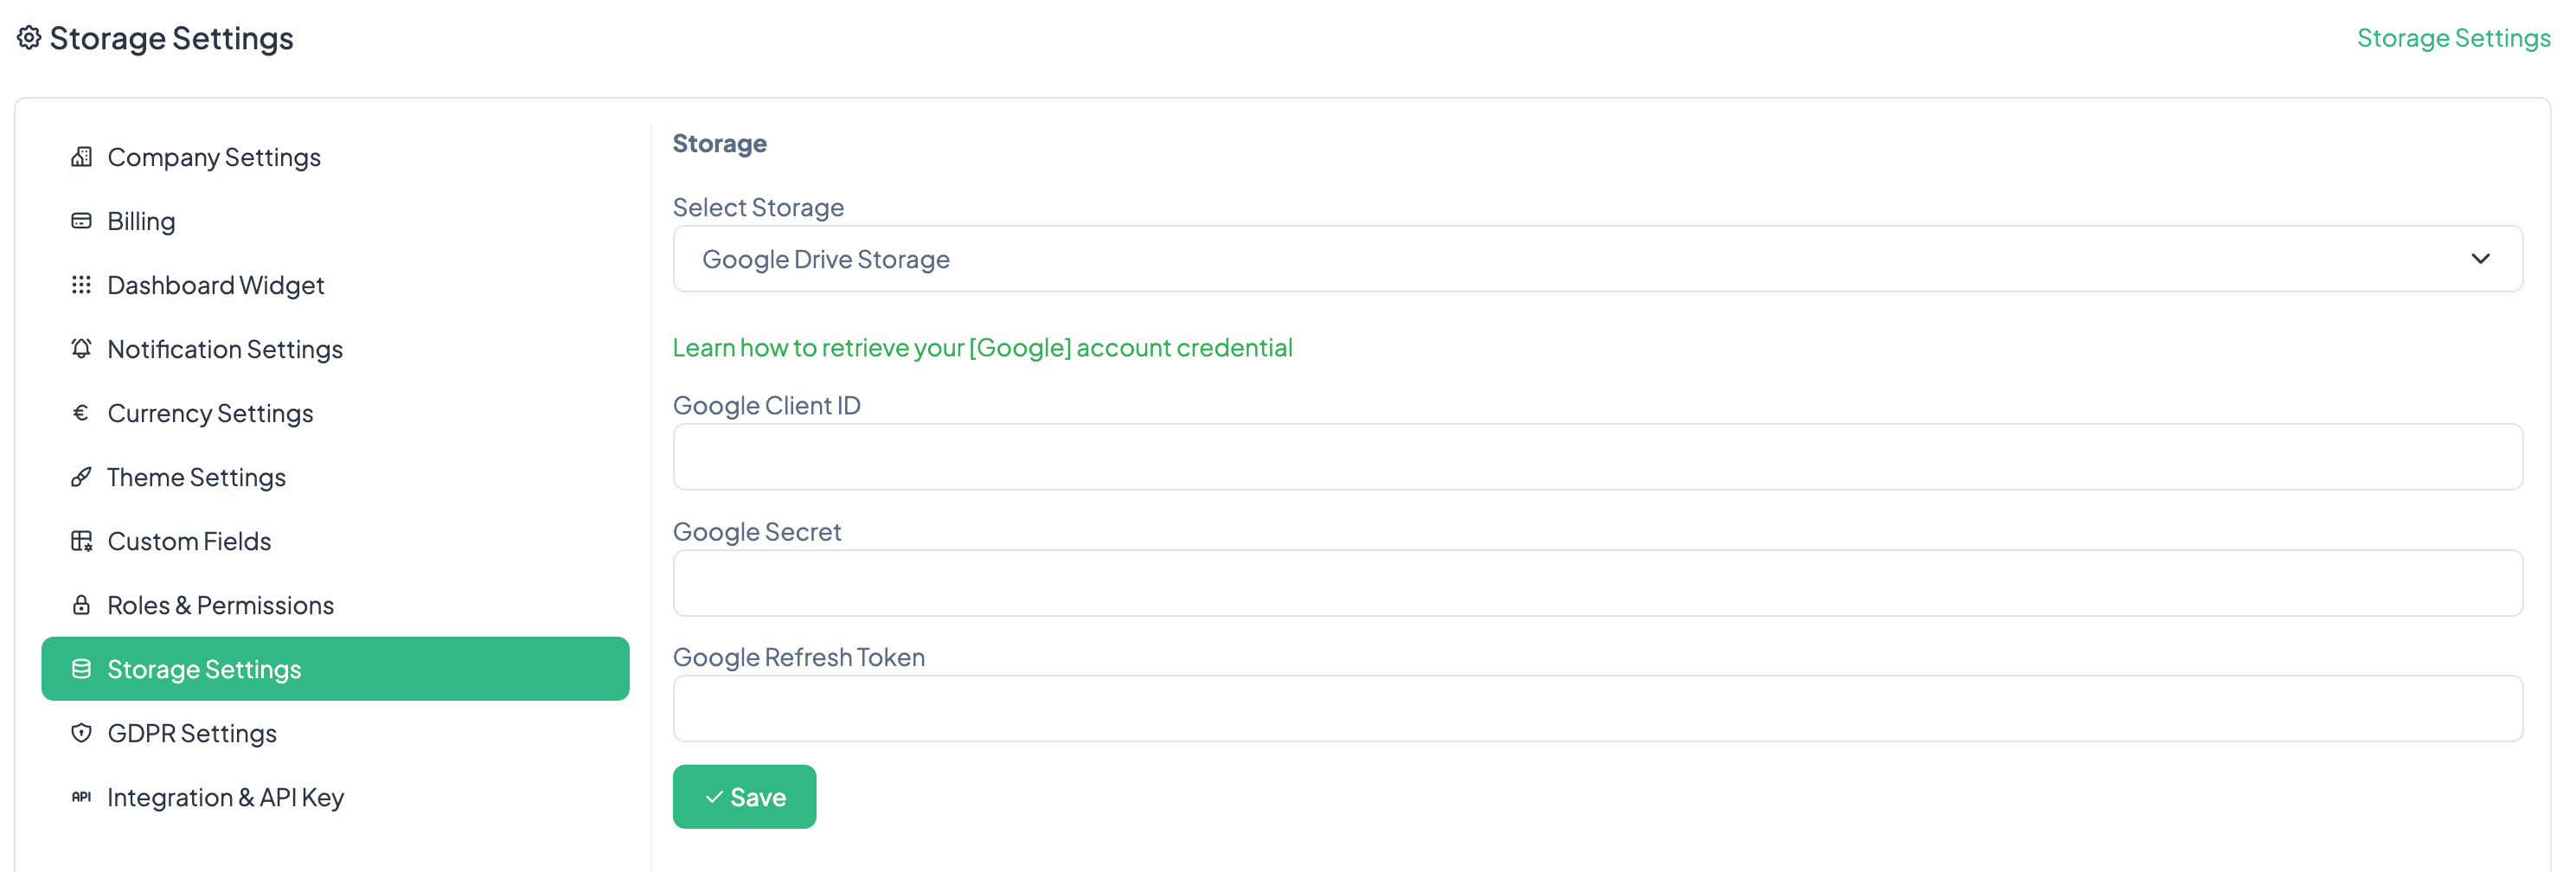
Task: Click the GDPR Settings shield icon
Action: coord(81,733)
